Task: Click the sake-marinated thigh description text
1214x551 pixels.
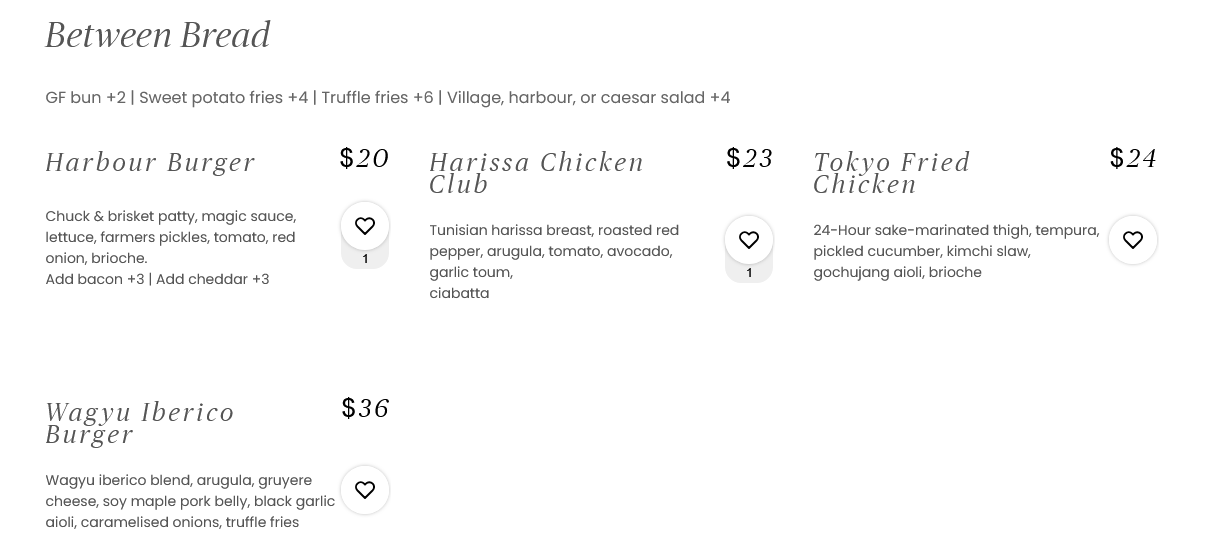Action: (955, 251)
